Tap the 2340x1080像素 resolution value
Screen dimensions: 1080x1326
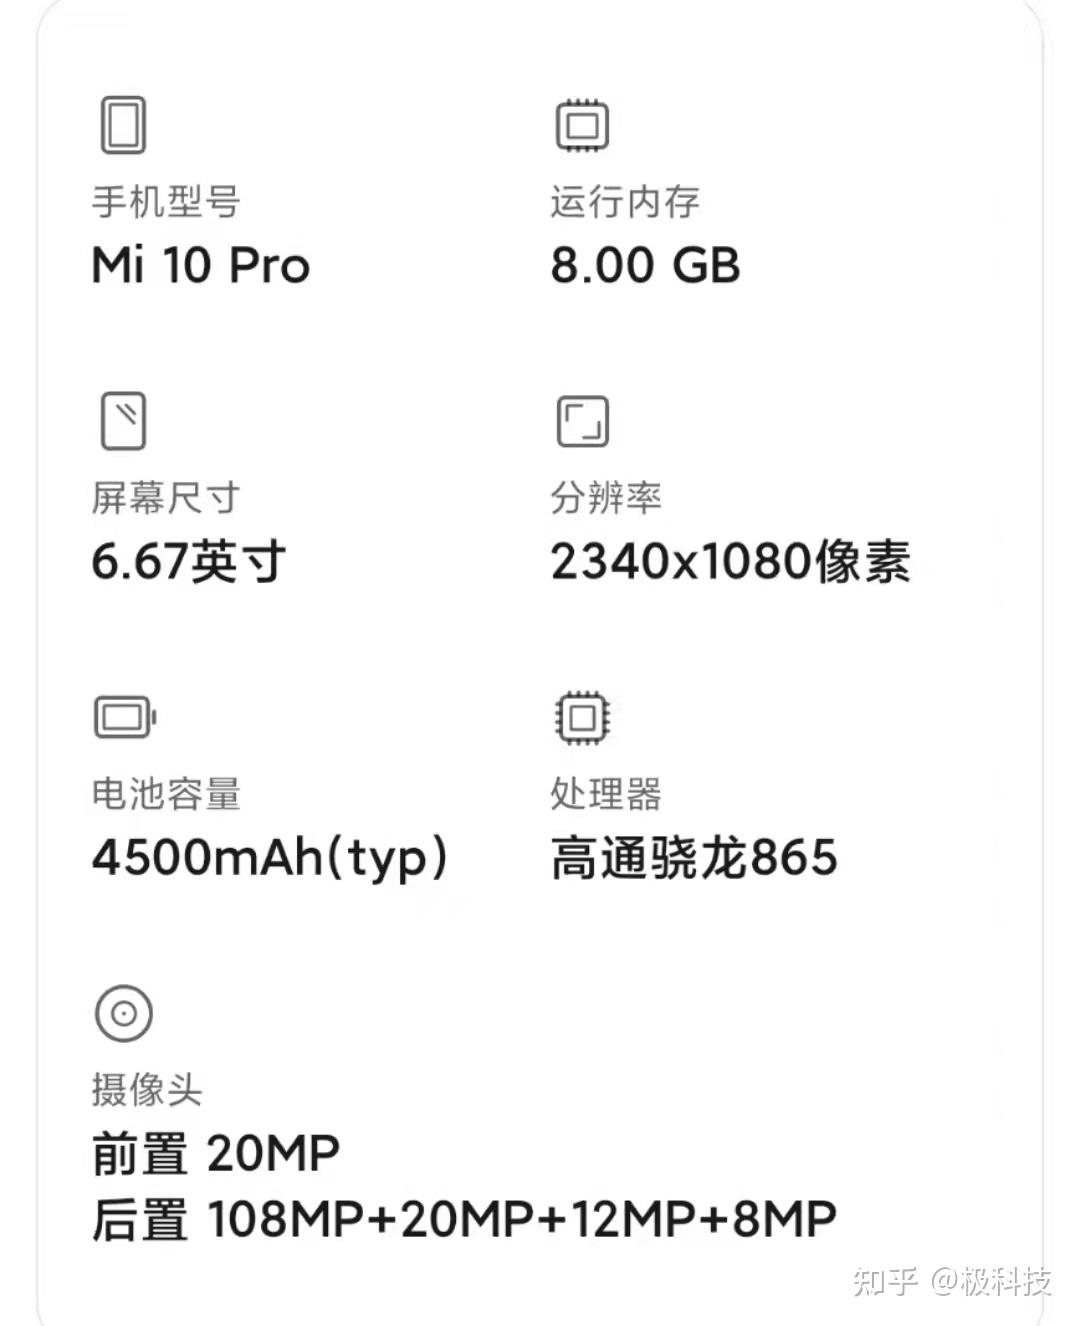click(x=730, y=561)
